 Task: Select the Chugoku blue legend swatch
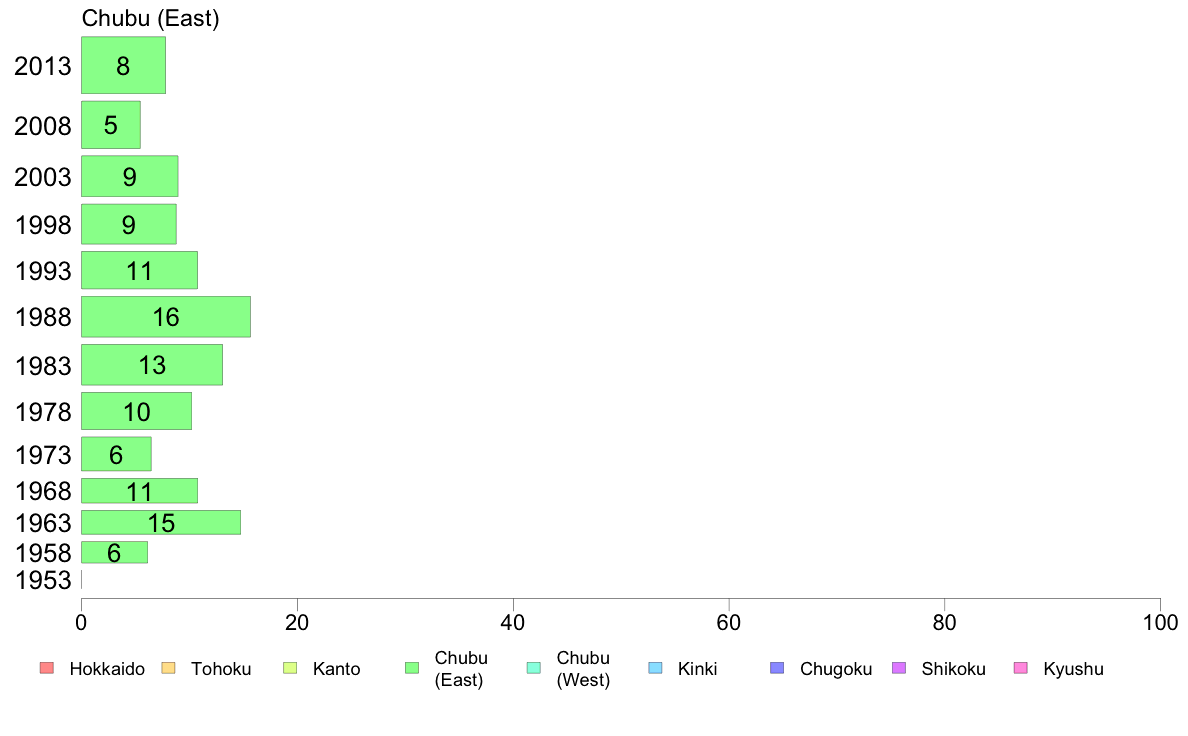[x=777, y=668]
